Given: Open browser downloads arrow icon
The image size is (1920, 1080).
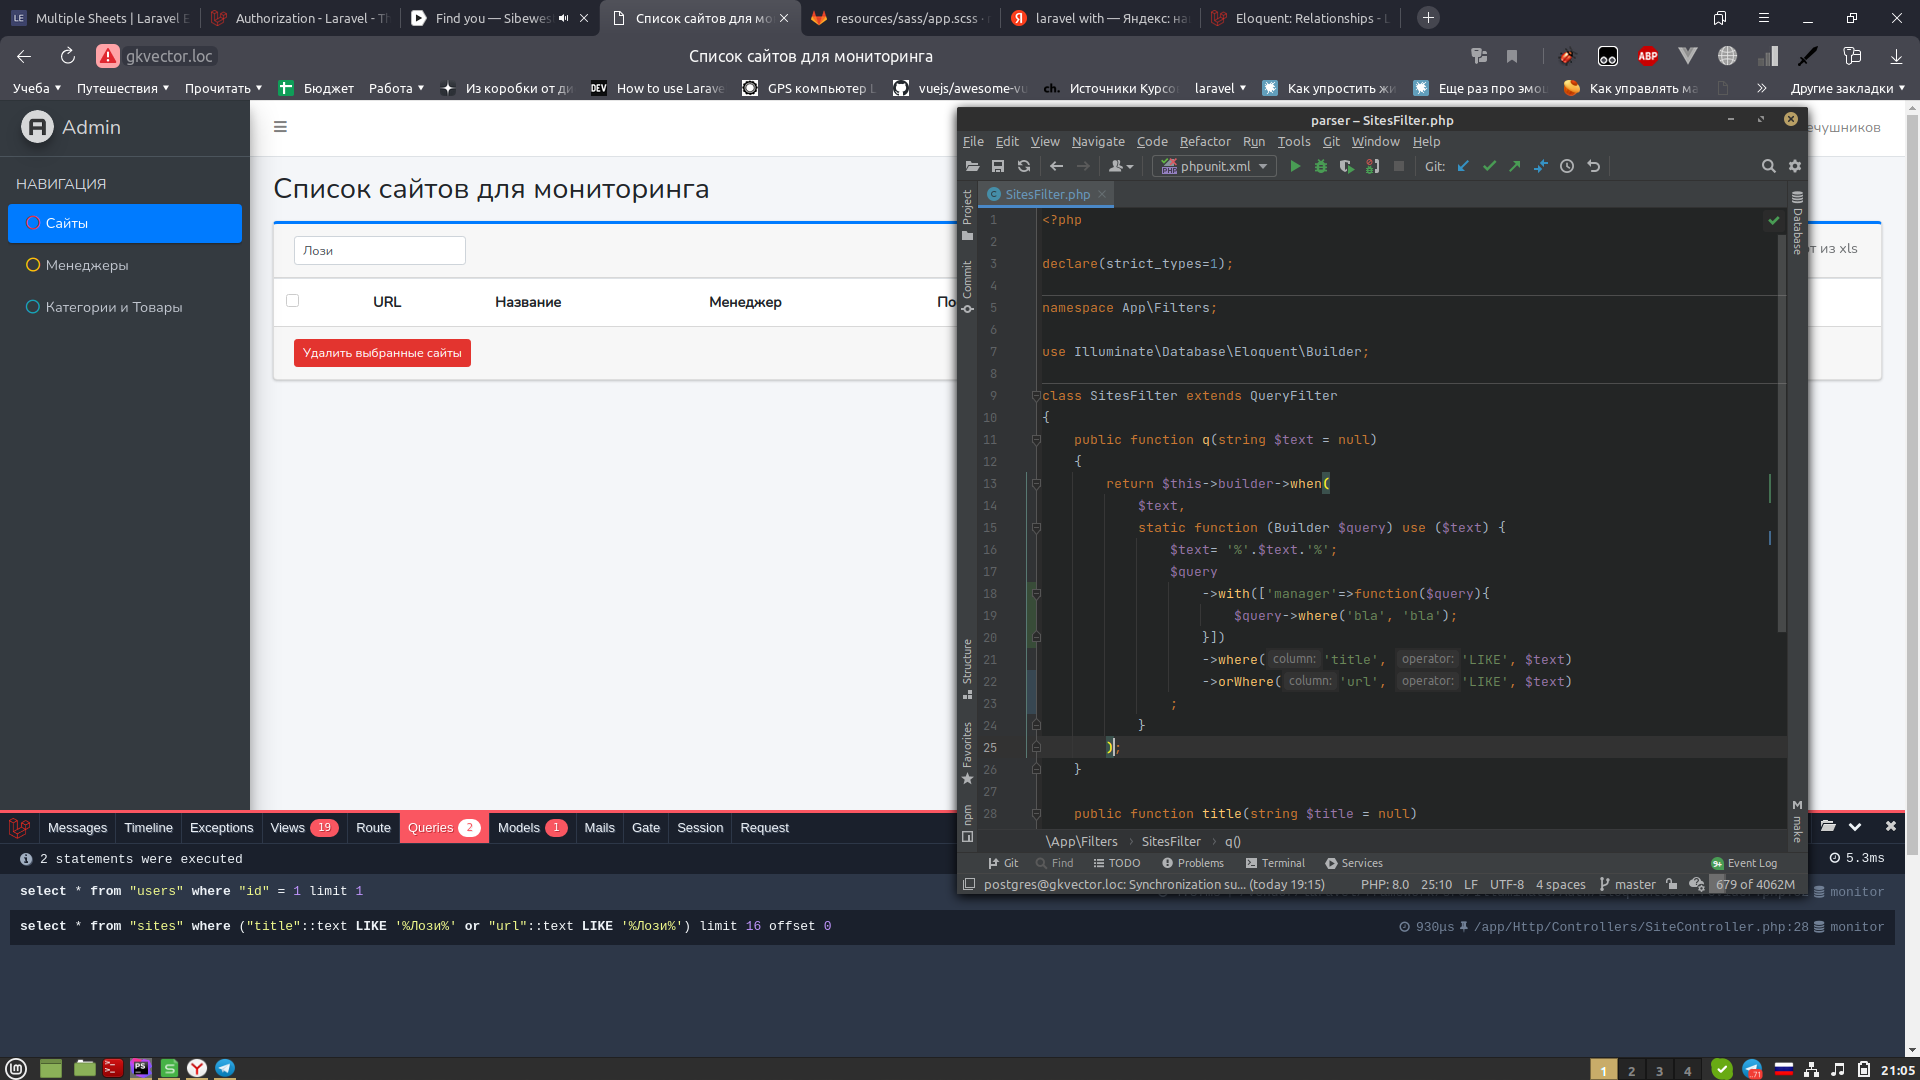Looking at the screenshot, I should coord(1896,56).
